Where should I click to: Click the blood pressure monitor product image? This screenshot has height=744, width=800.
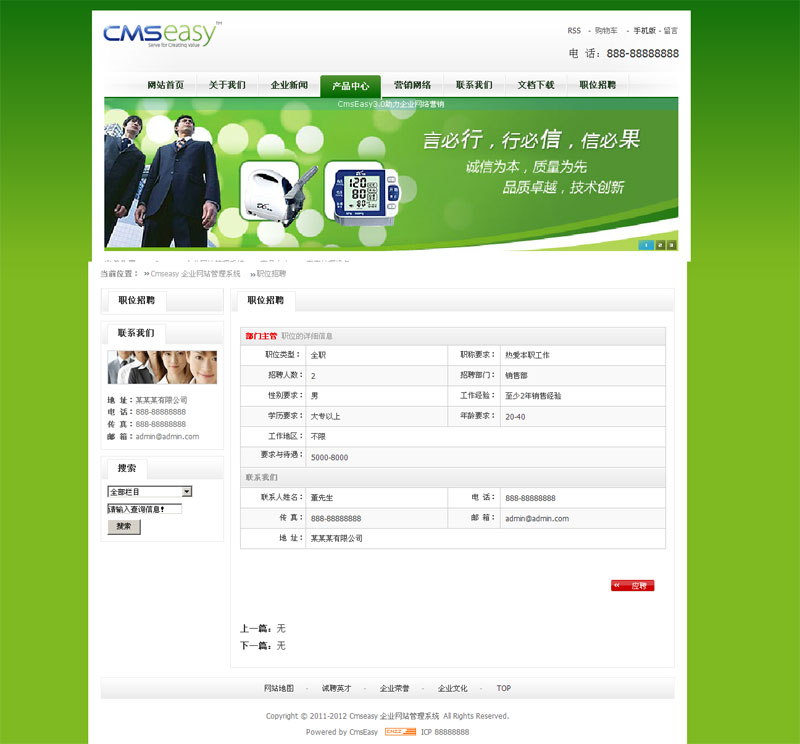tap(353, 192)
